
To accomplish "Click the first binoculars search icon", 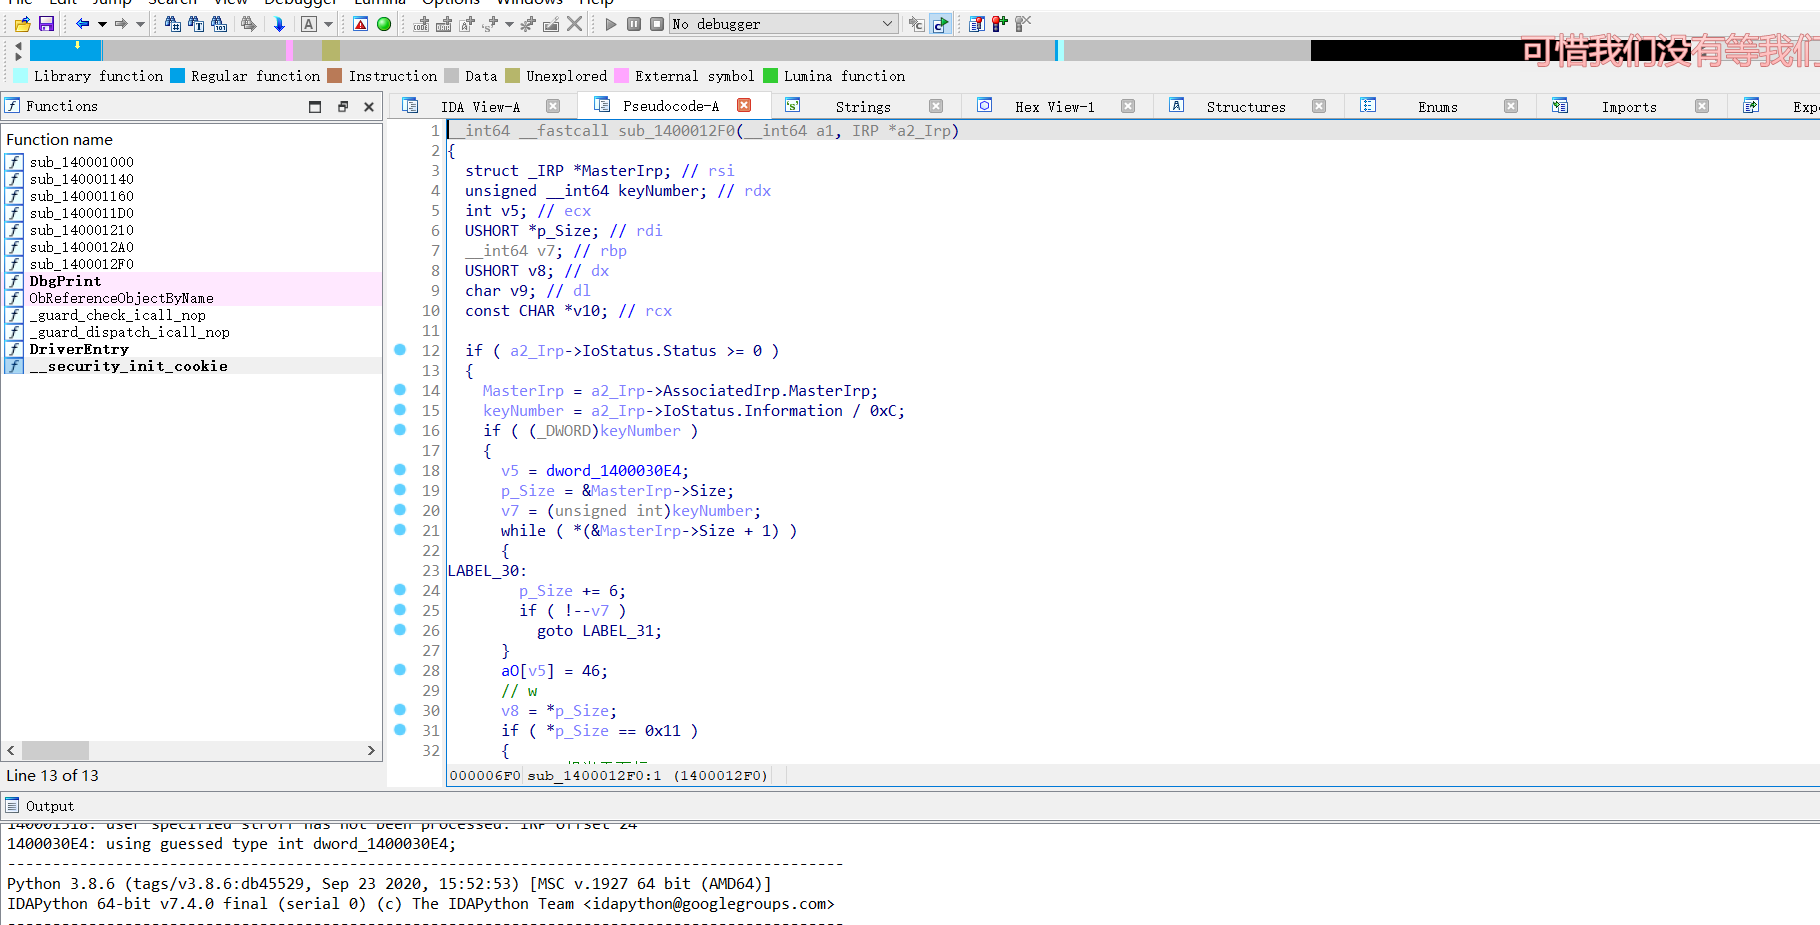I will (173, 24).
